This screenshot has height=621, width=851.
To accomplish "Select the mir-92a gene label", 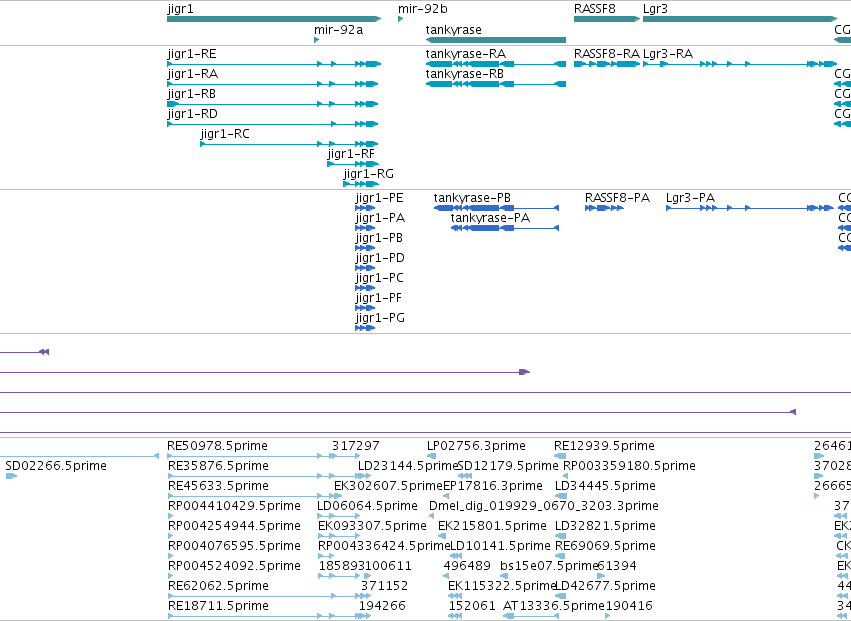I will point(338,30).
